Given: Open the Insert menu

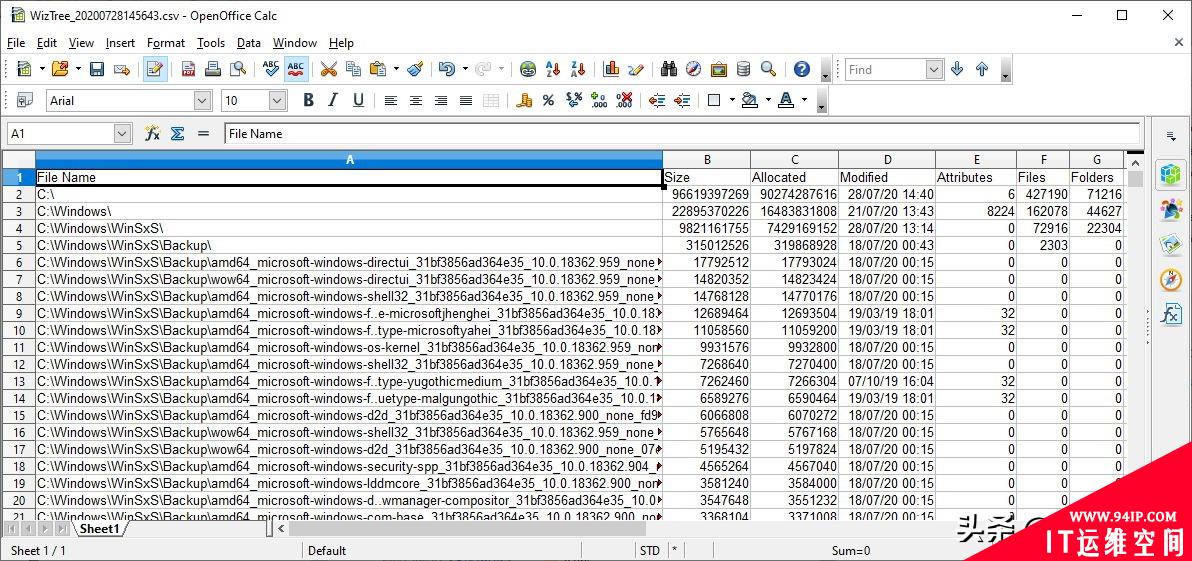Looking at the screenshot, I should (120, 43).
